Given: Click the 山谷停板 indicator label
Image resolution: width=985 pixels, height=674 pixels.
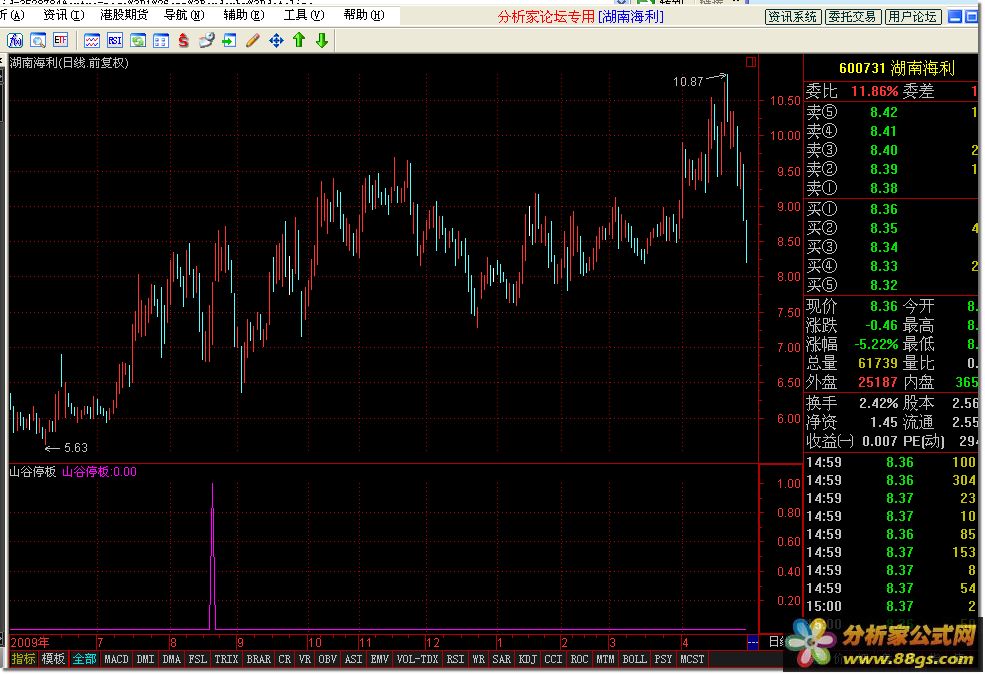Looking at the screenshot, I should coord(33,472).
